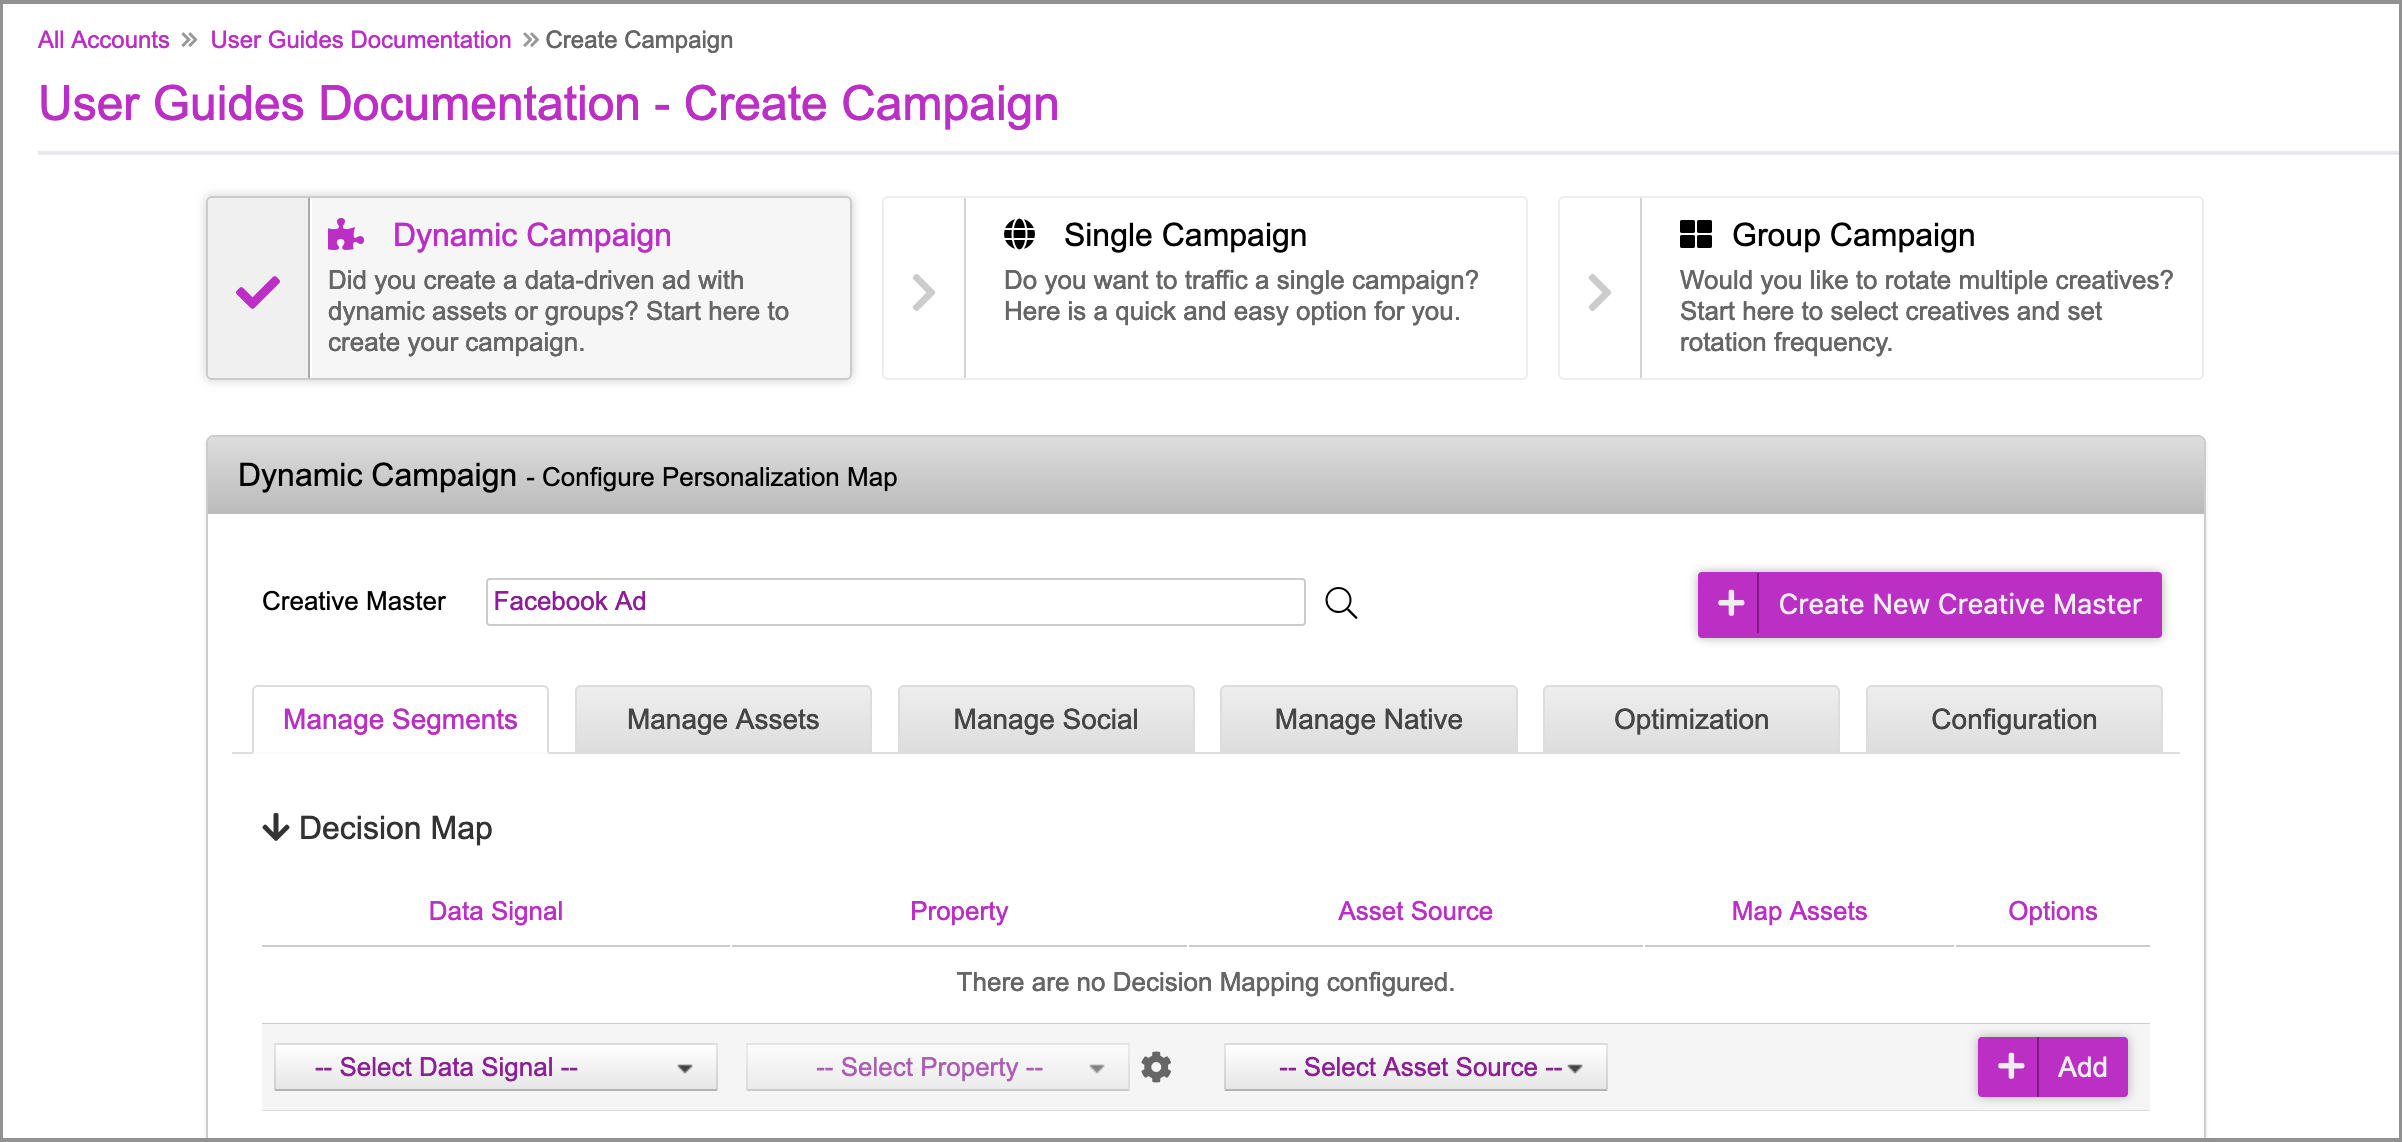Go to All Accounts breadcrumb link

click(103, 40)
